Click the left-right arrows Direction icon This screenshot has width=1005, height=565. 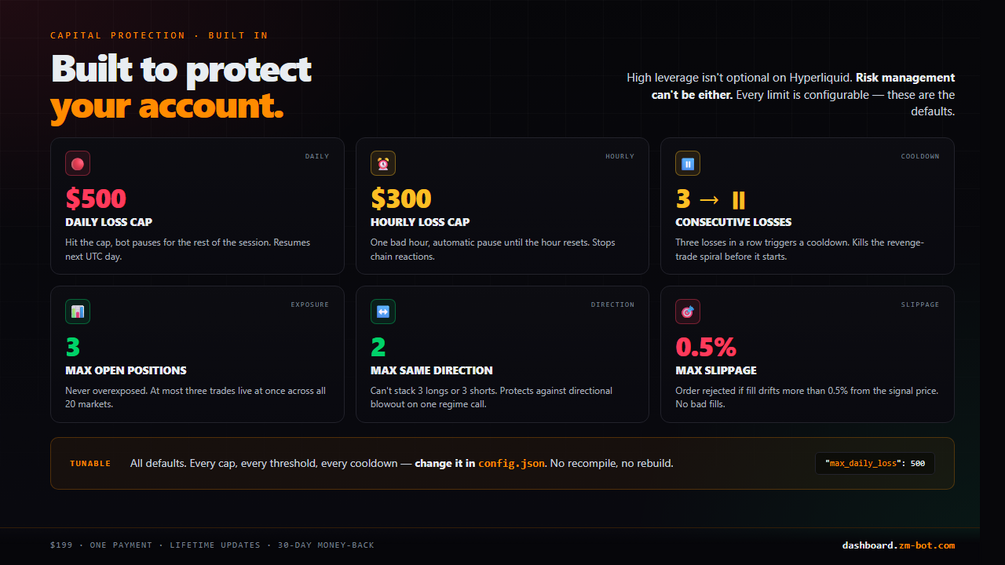coord(383,312)
